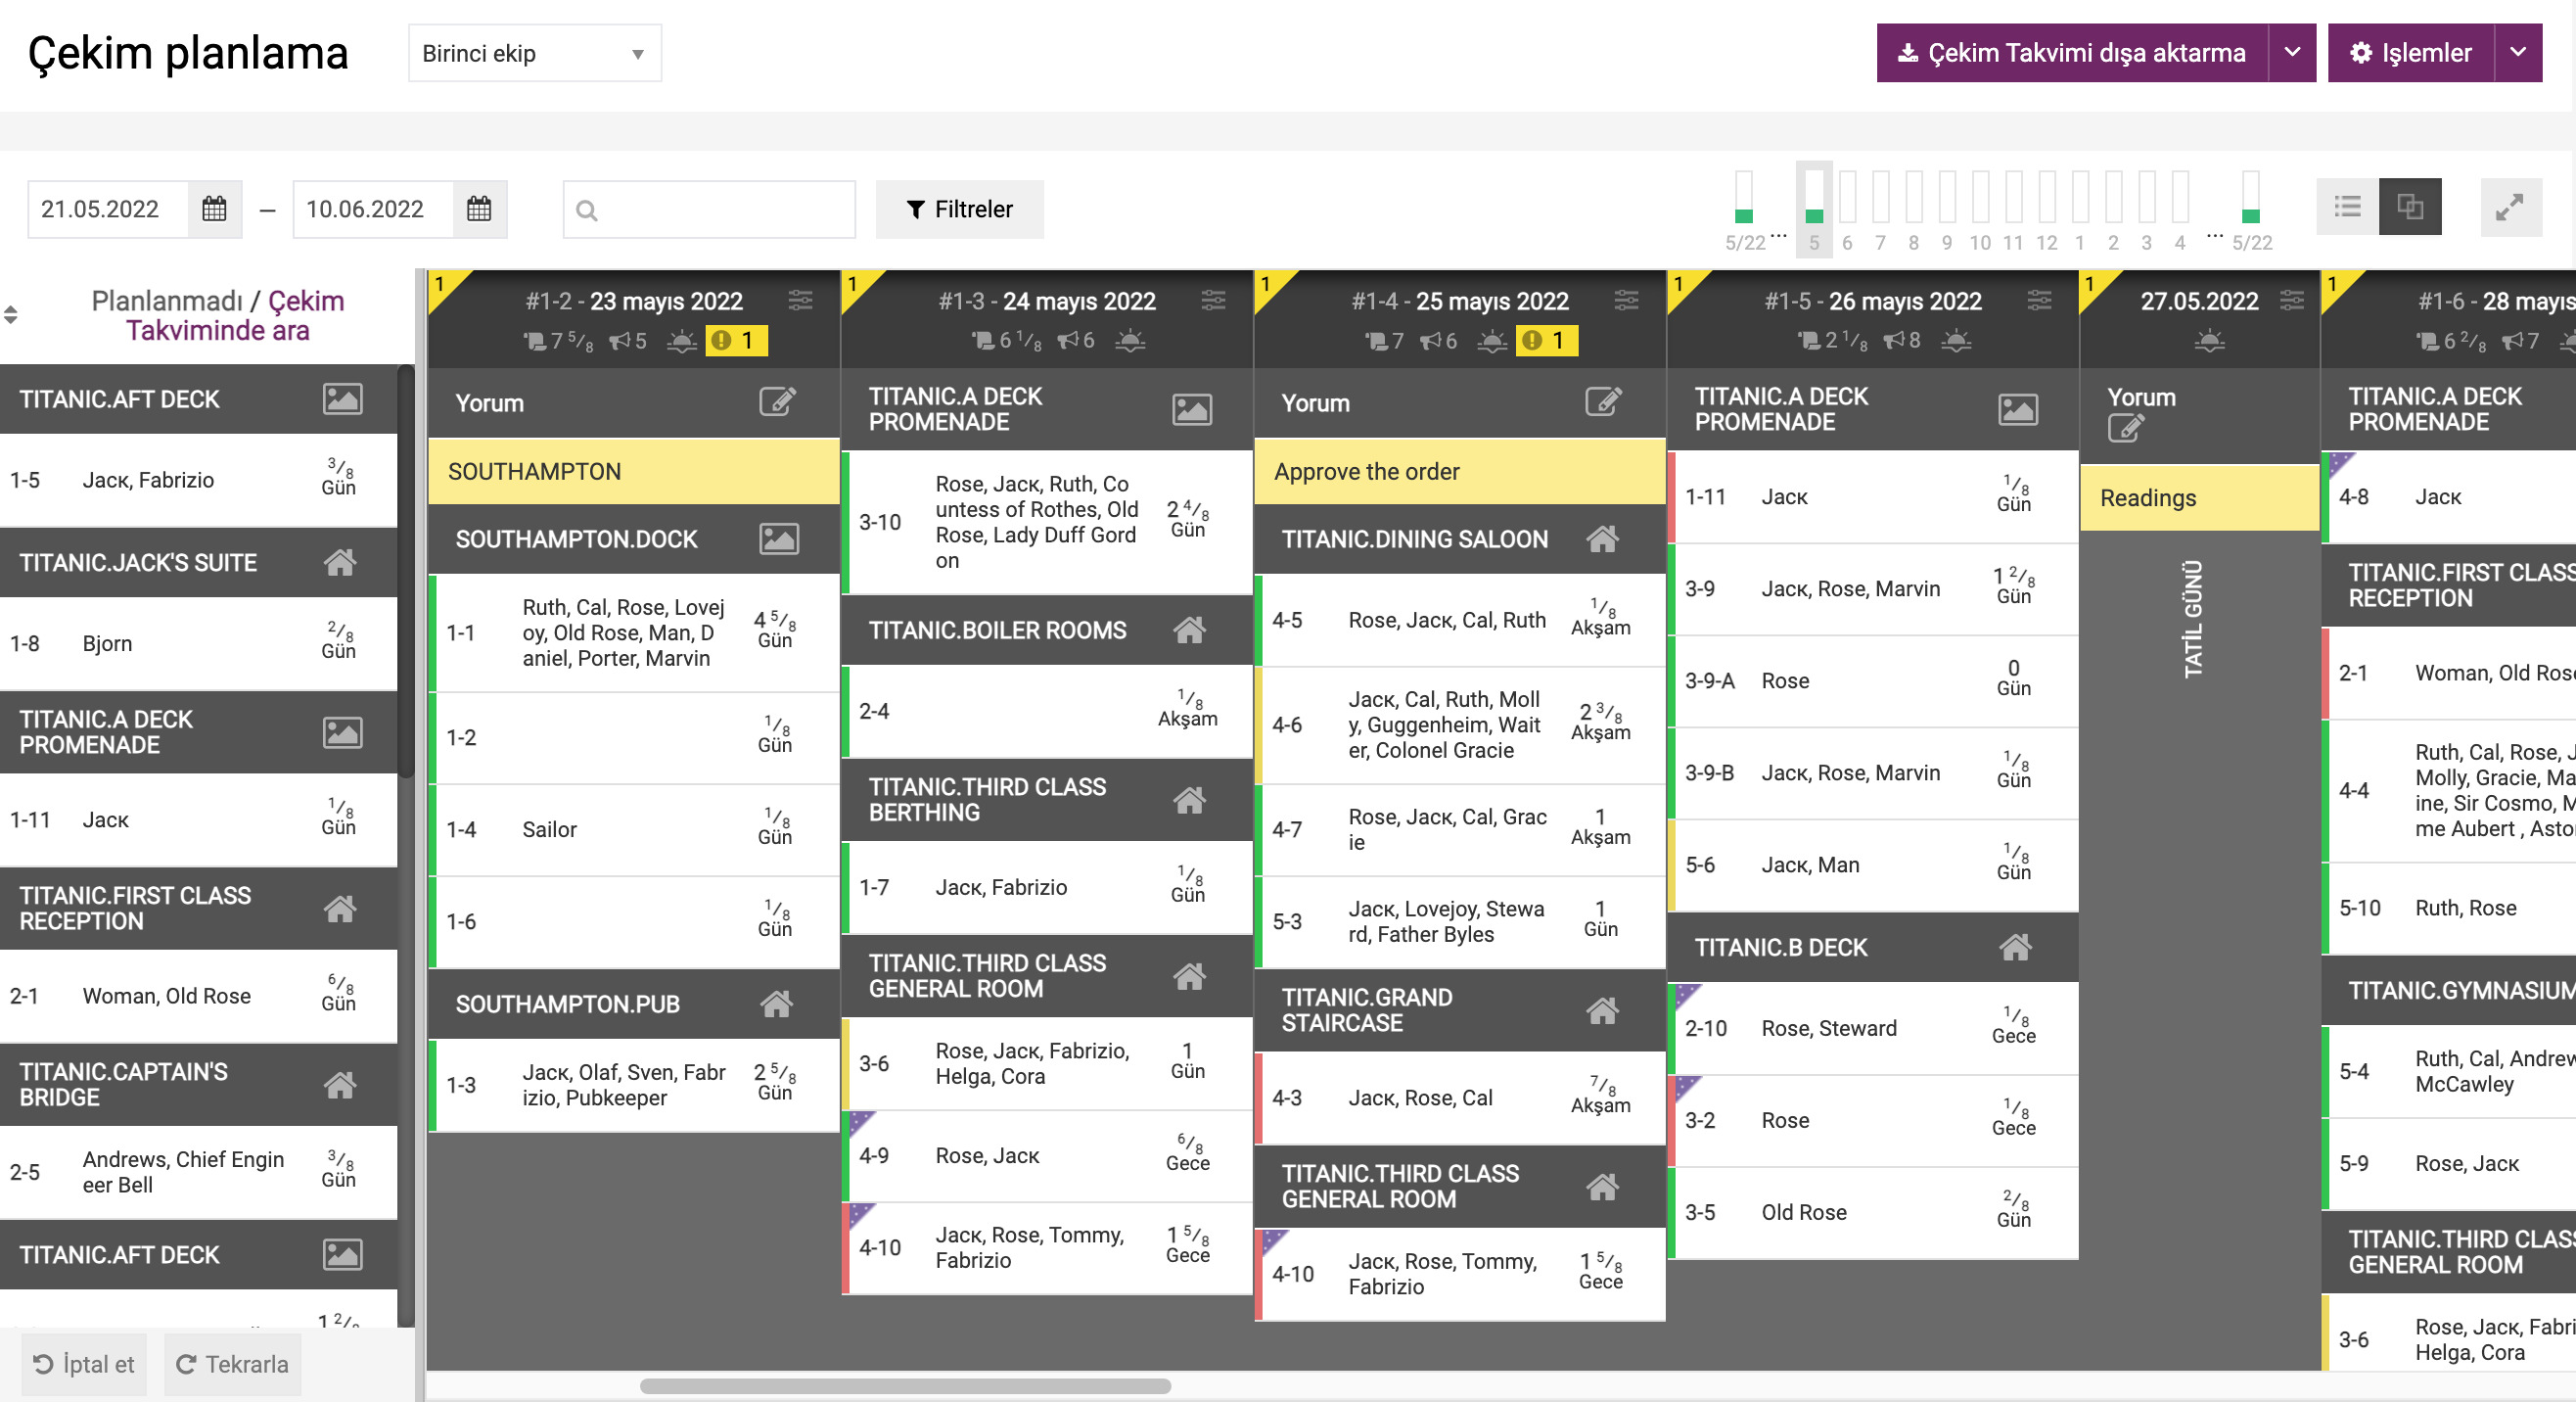This screenshot has width=2576, height=1402.
Task: Click TITANIC.B DECK house icon
Action: tap(2016, 947)
